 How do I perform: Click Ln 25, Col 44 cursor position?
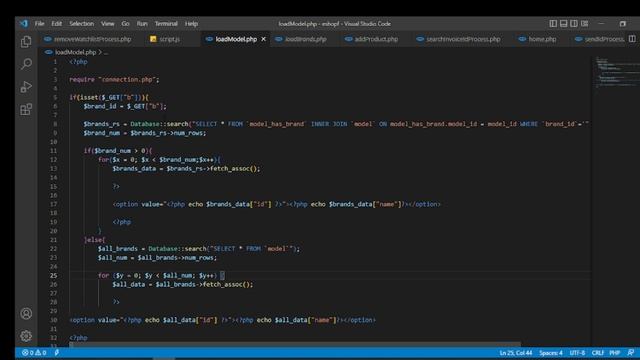(x=516, y=353)
